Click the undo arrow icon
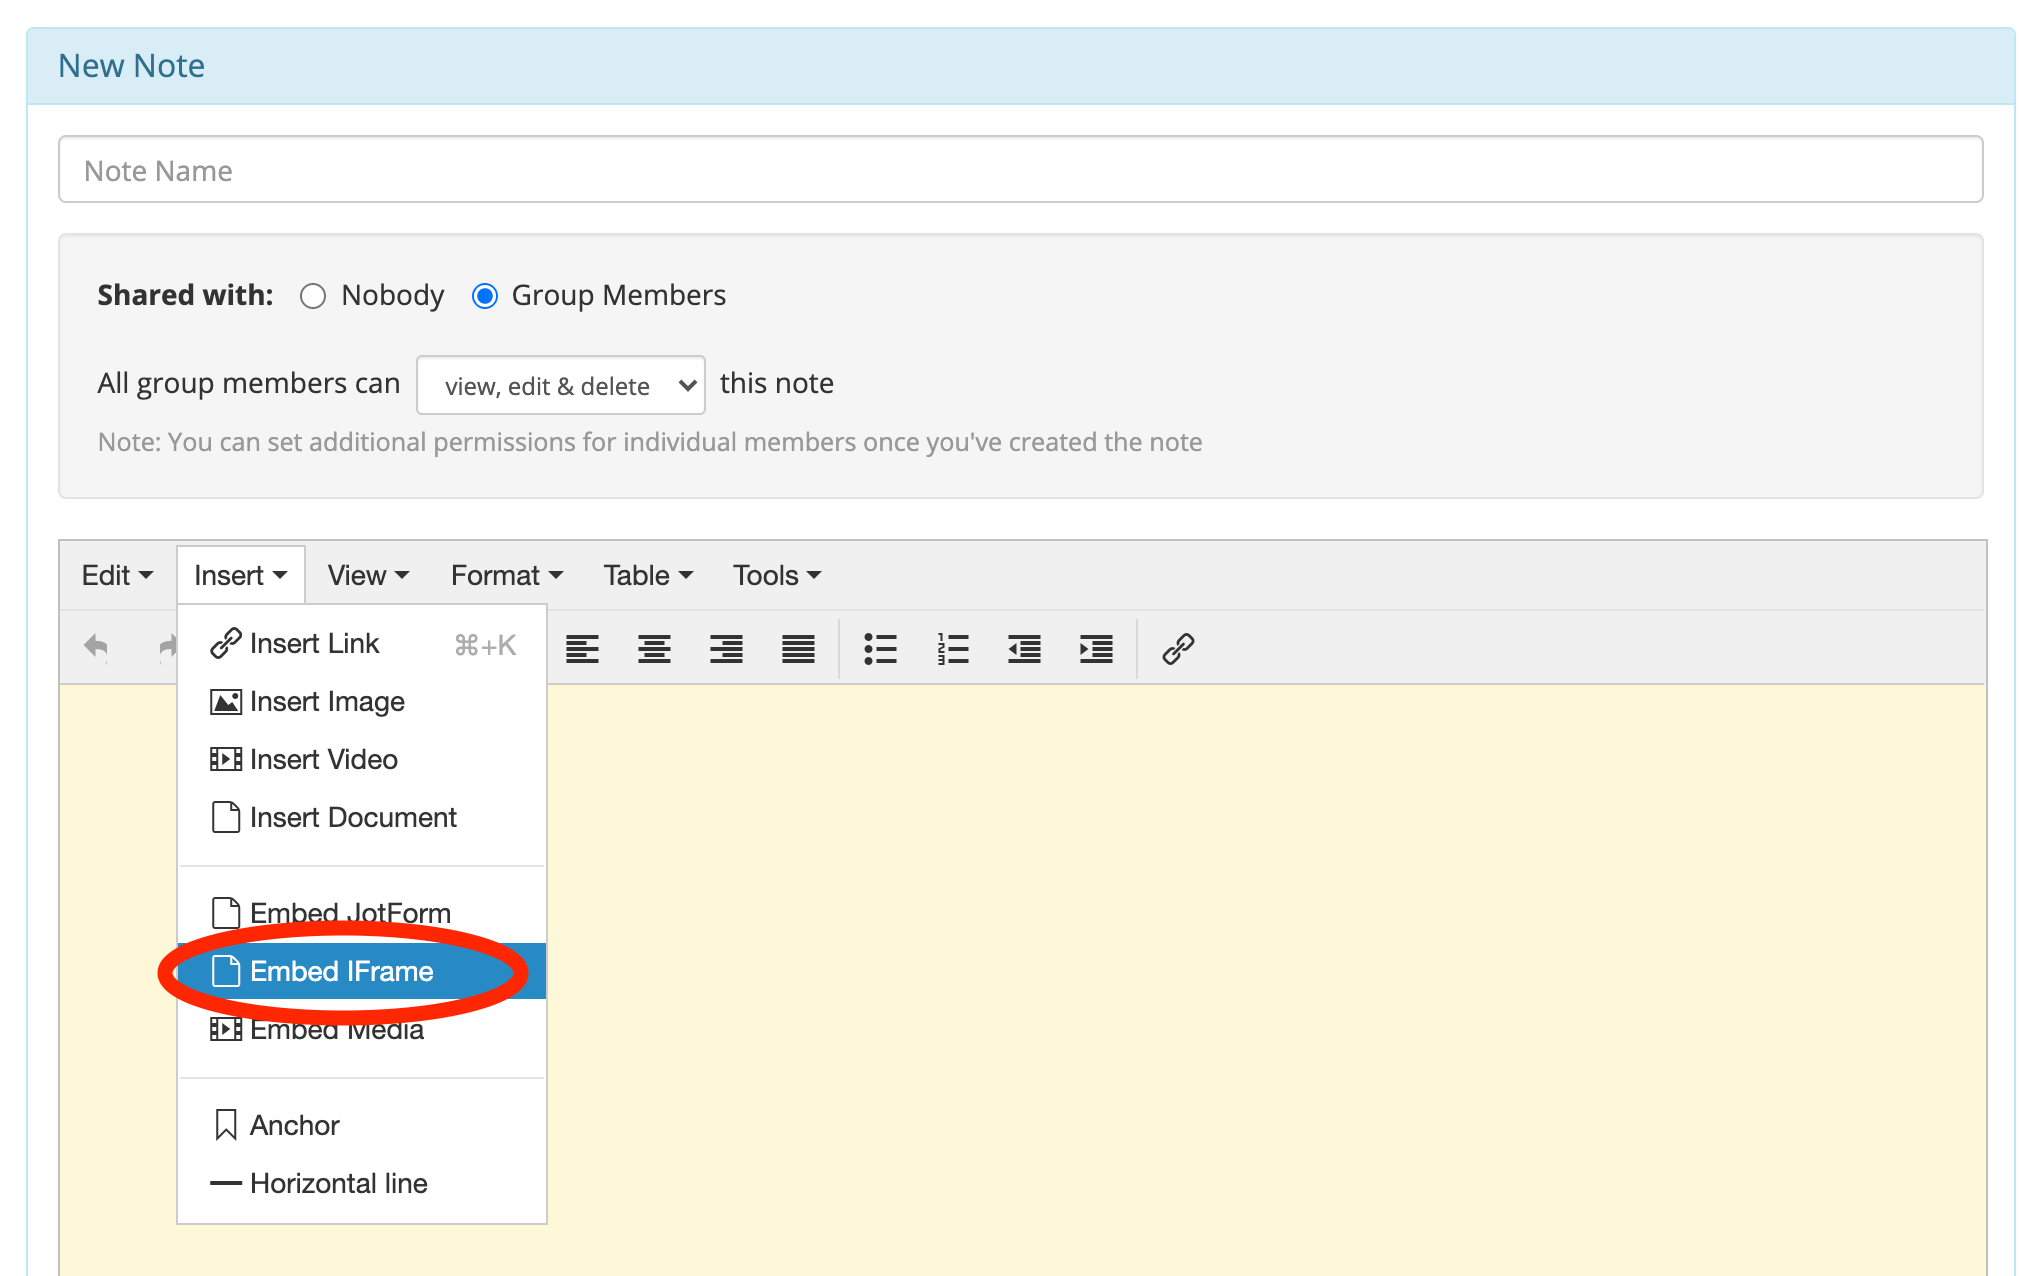 click(x=96, y=647)
